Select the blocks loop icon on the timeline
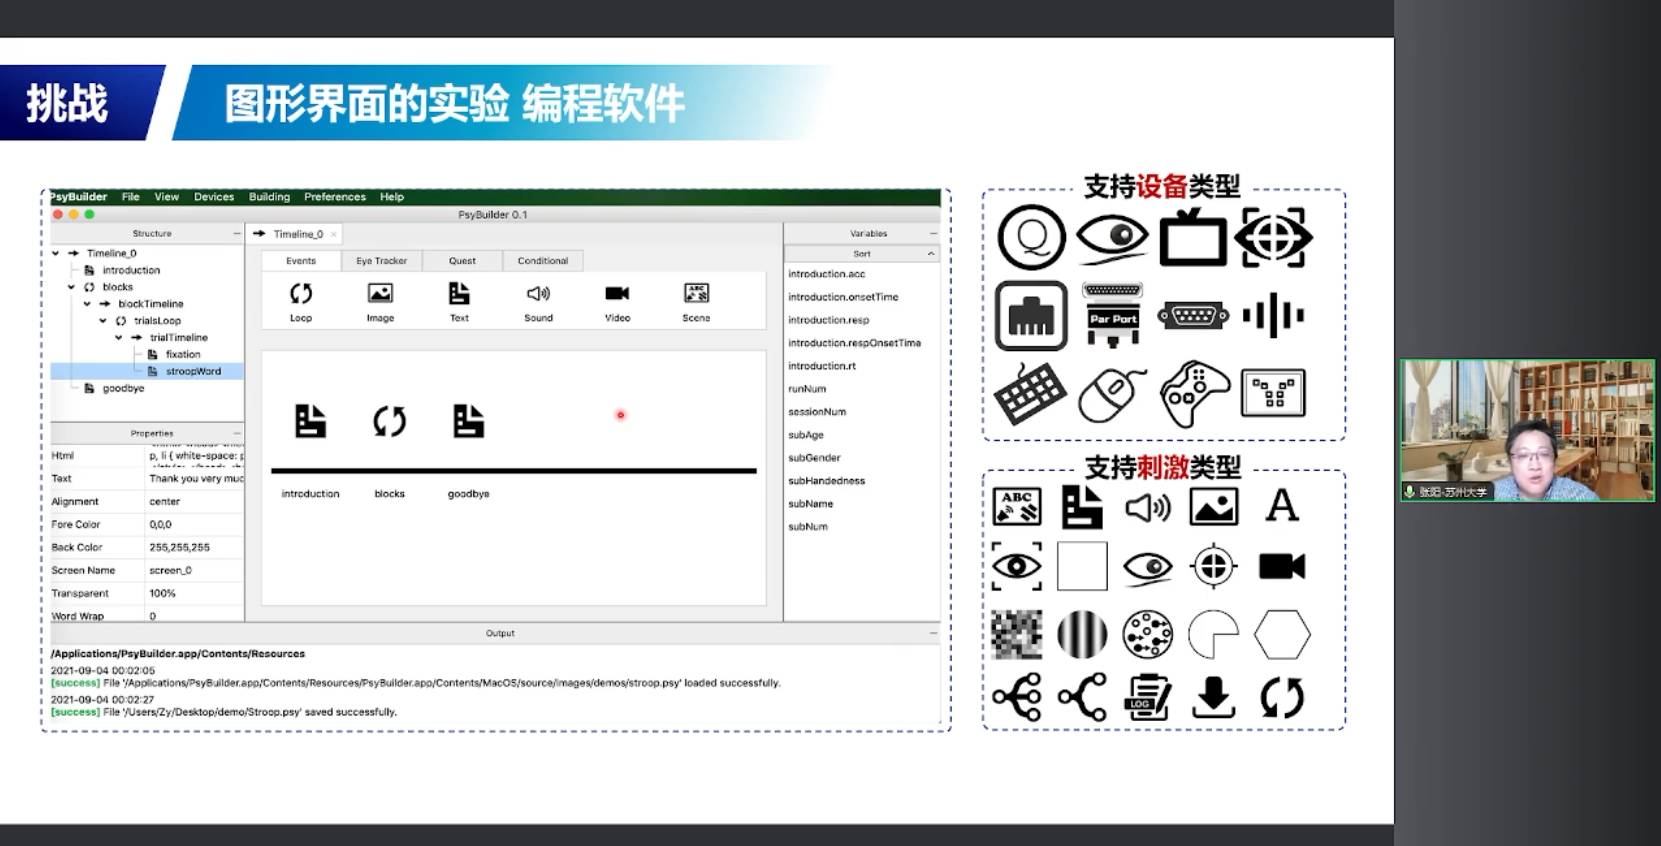This screenshot has width=1661, height=846. (x=389, y=422)
